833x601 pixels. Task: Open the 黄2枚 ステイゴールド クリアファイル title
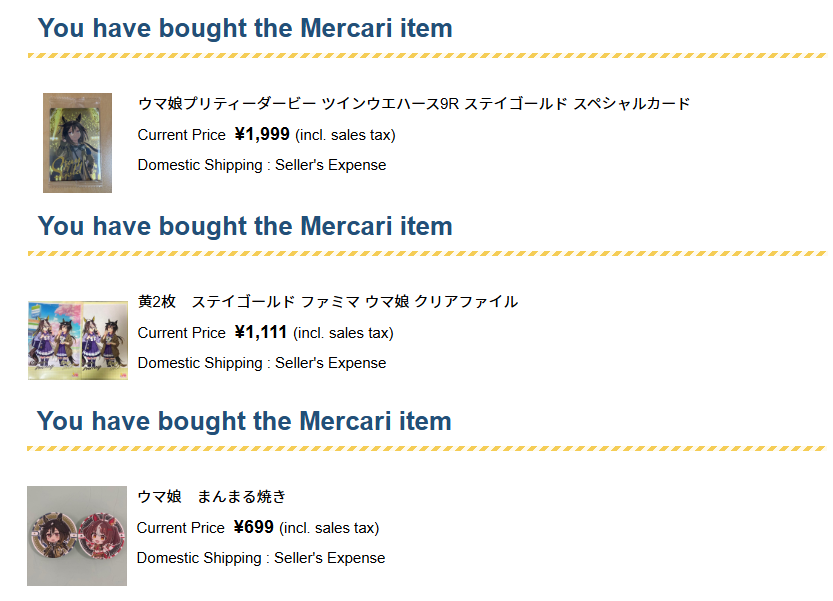pos(327,301)
